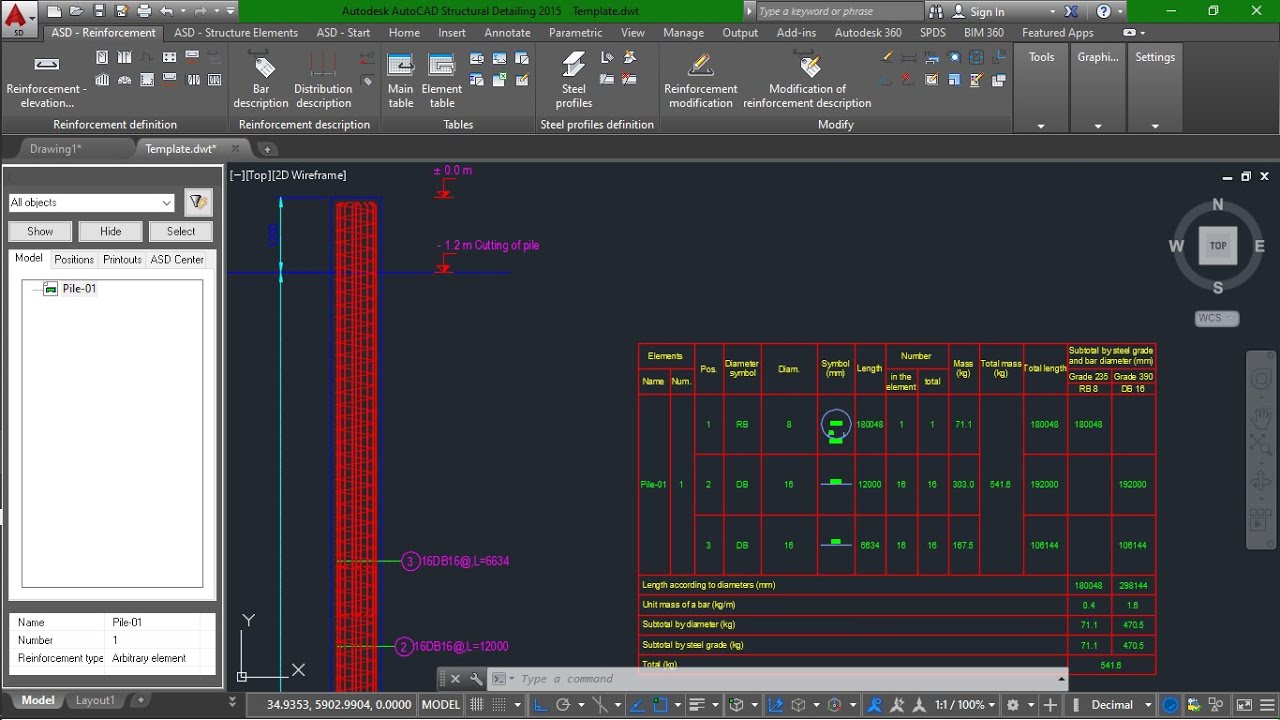Click the Select button in inspector
This screenshot has width=1280, height=720.
181,231
